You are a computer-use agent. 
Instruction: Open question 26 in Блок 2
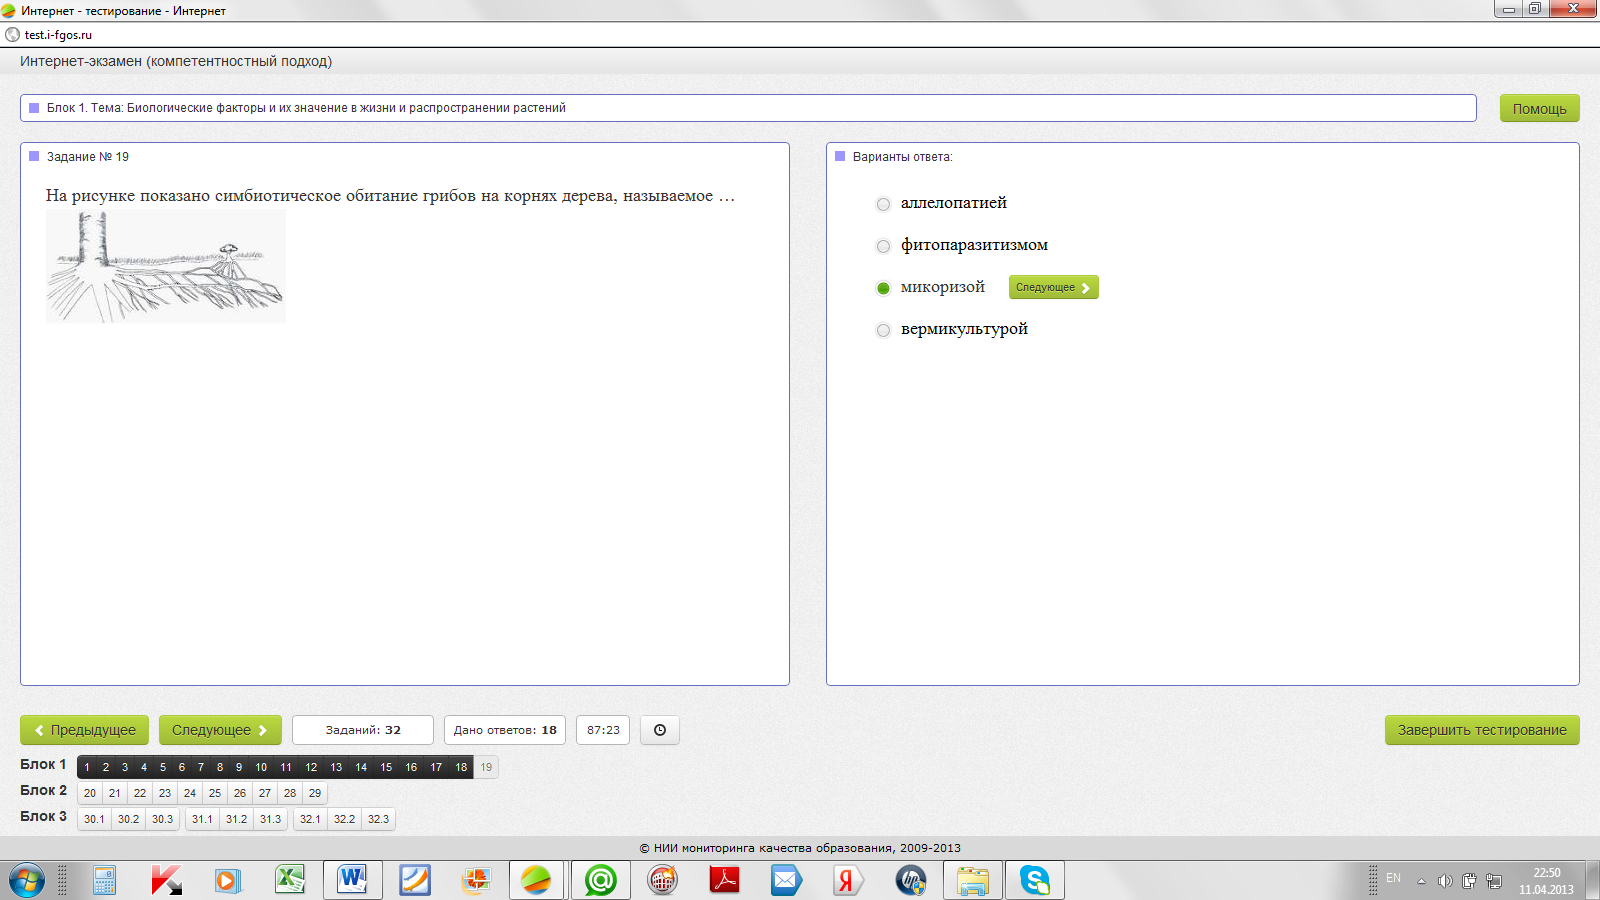click(x=240, y=793)
